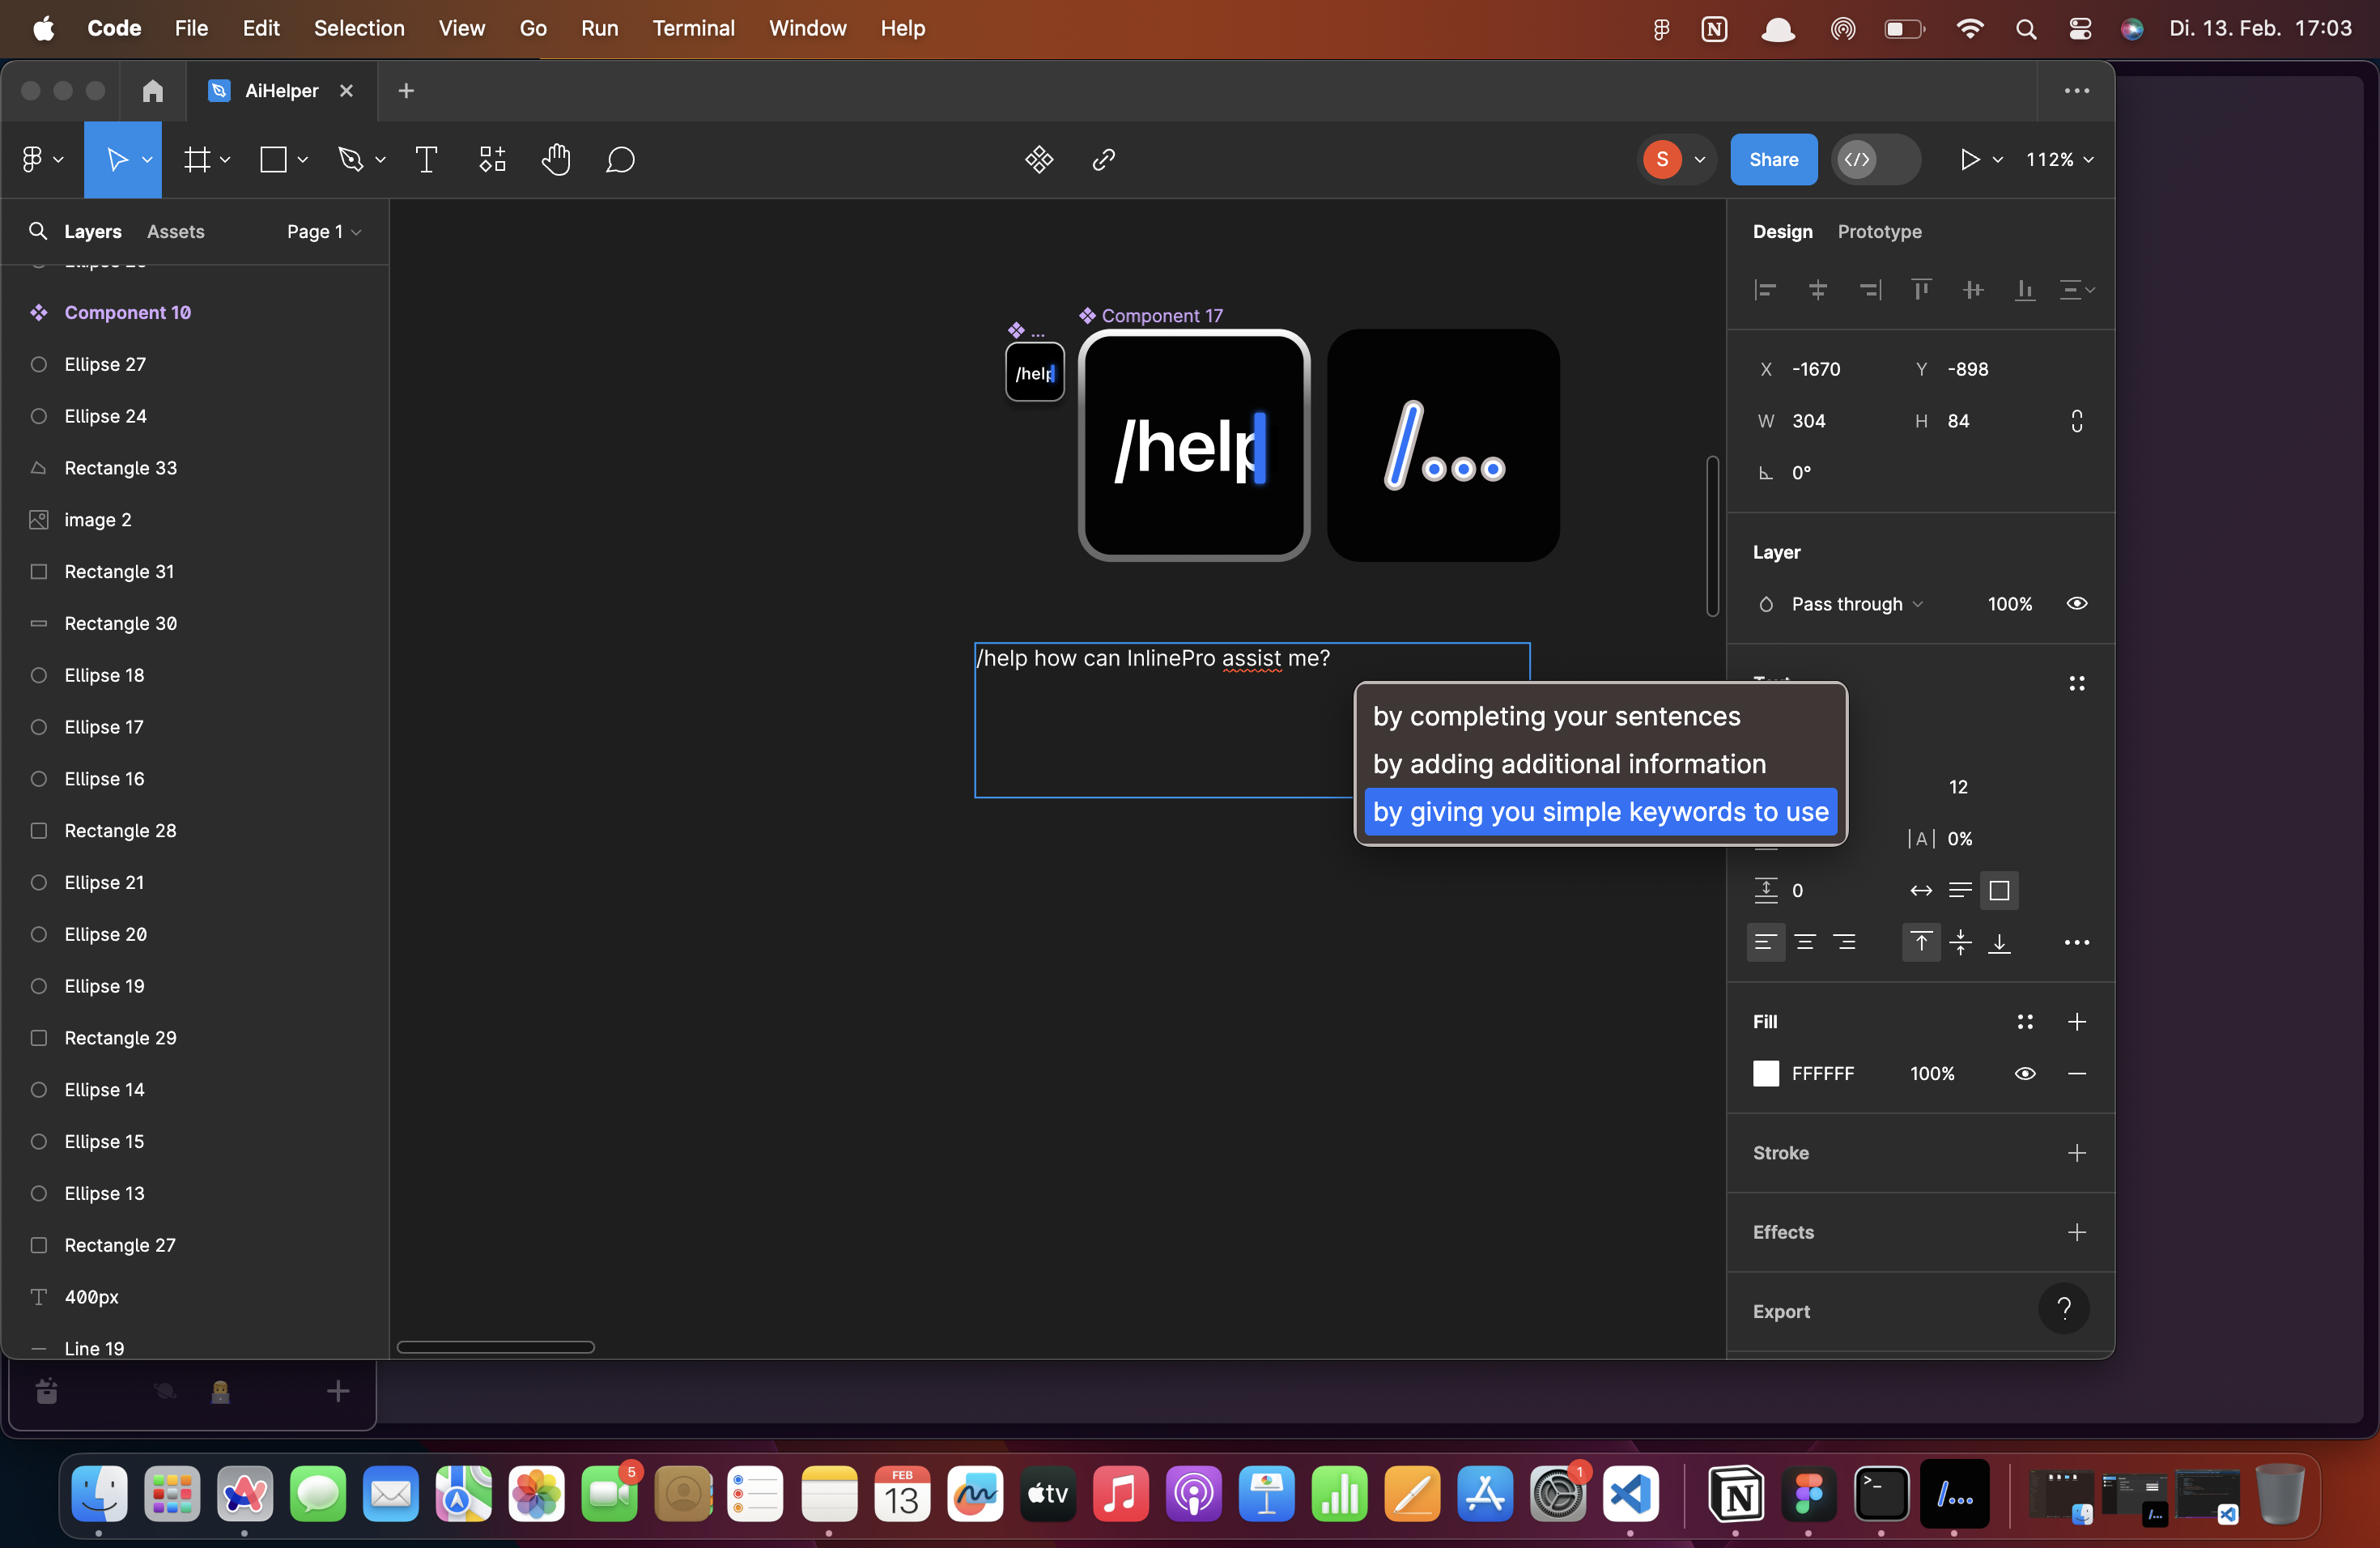Open the 112% zoom dropdown
This screenshot has height=1548, width=2380.
(x=2059, y=159)
